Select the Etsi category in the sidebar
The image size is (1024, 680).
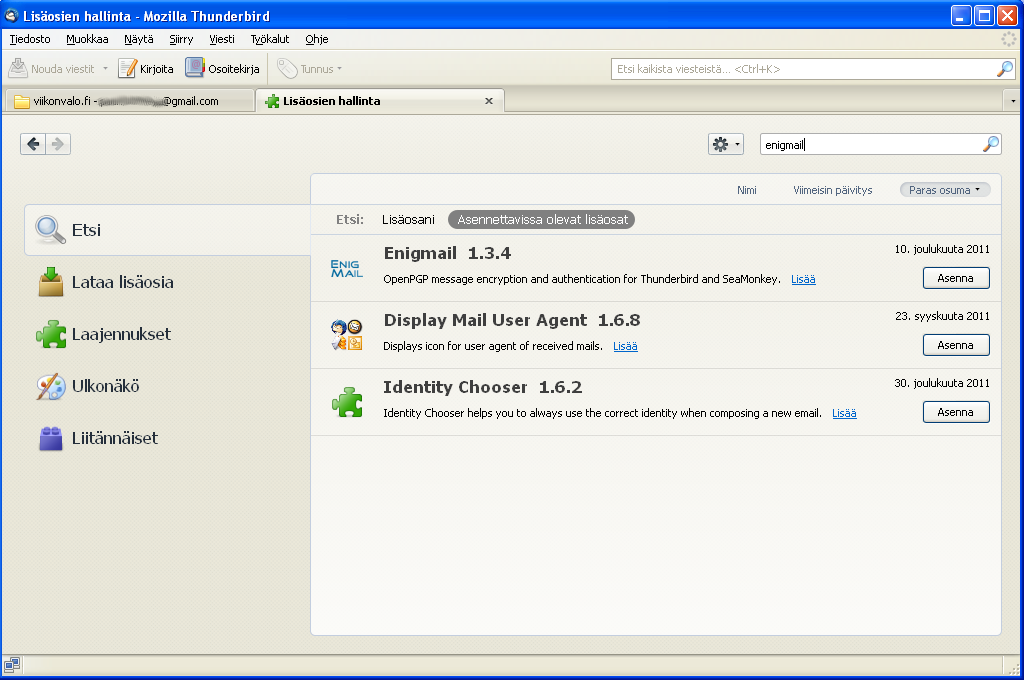tap(168, 230)
